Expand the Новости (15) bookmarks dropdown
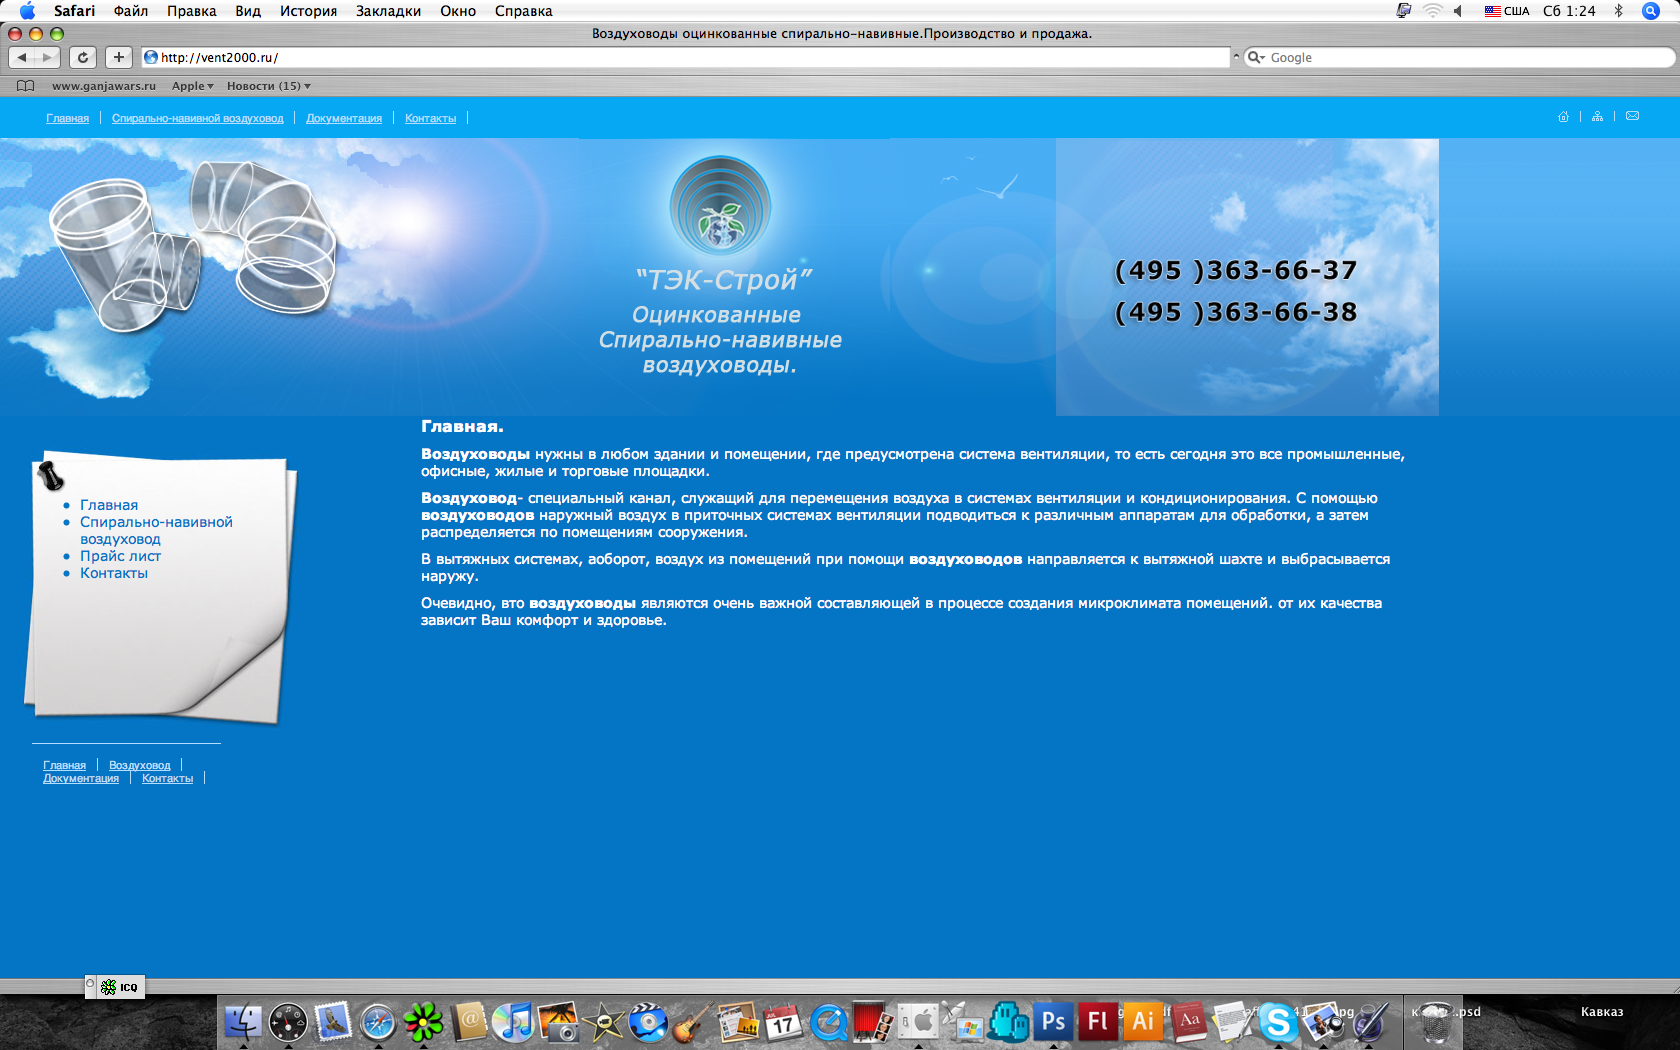Image resolution: width=1680 pixels, height=1050 pixels. tap(267, 86)
